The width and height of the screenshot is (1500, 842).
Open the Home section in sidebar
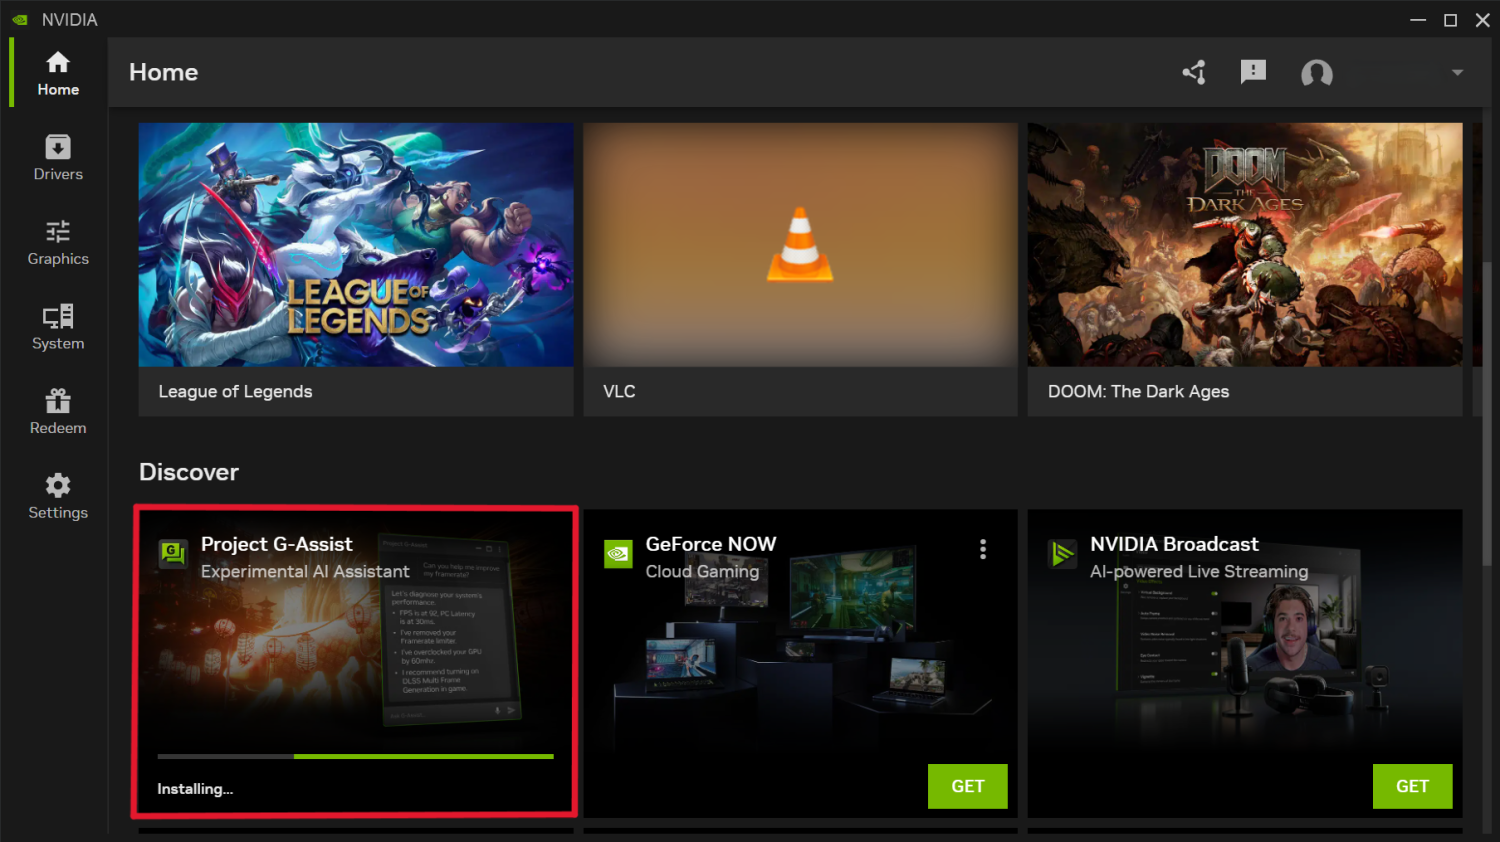(58, 73)
